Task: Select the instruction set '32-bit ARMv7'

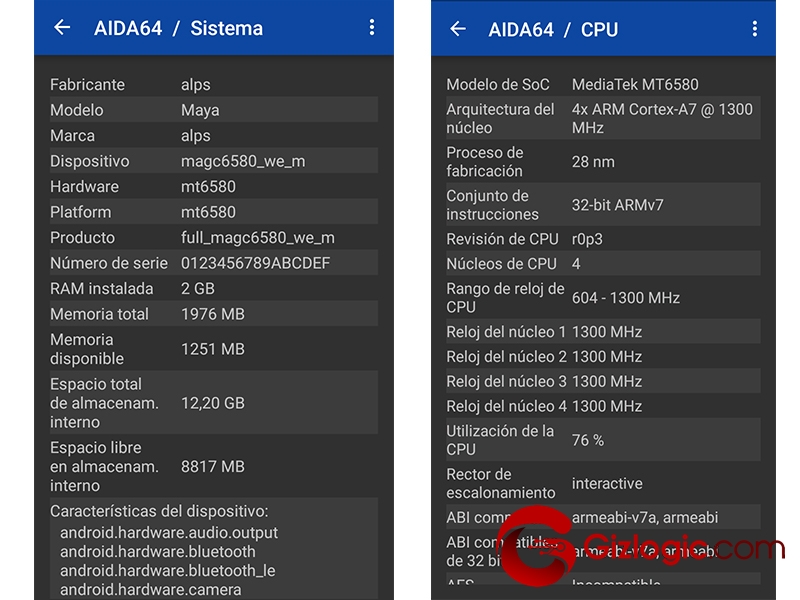Action: tap(617, 205)
